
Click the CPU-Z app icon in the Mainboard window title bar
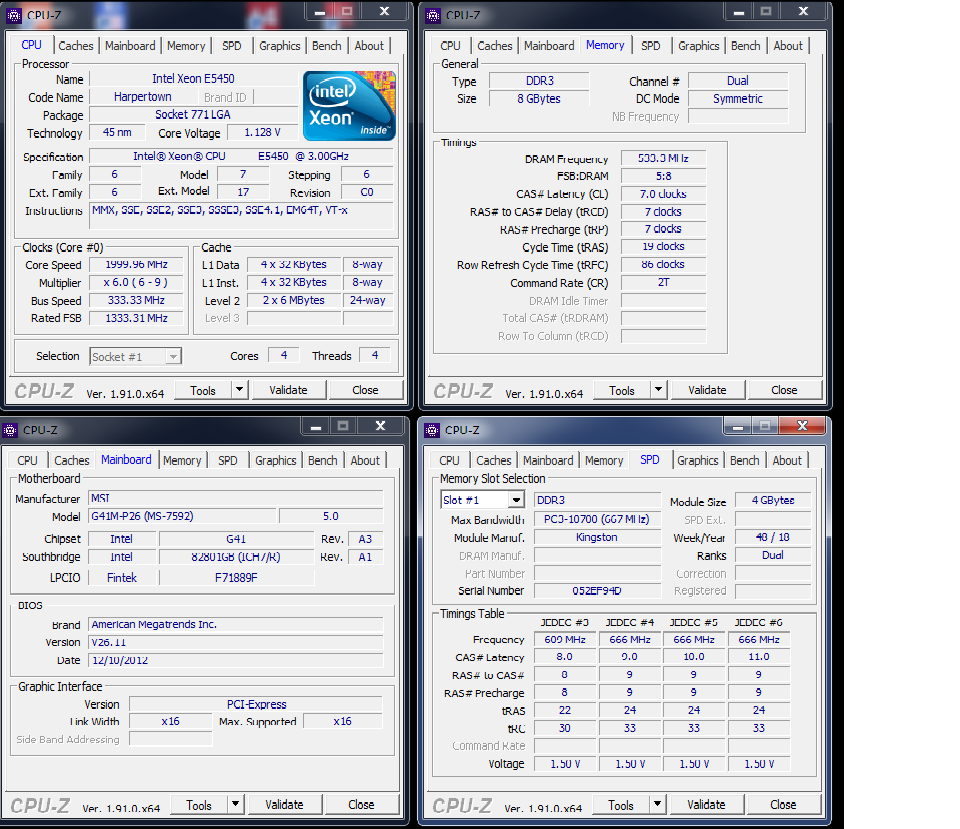pyautogui.click(x=10, y=430)
